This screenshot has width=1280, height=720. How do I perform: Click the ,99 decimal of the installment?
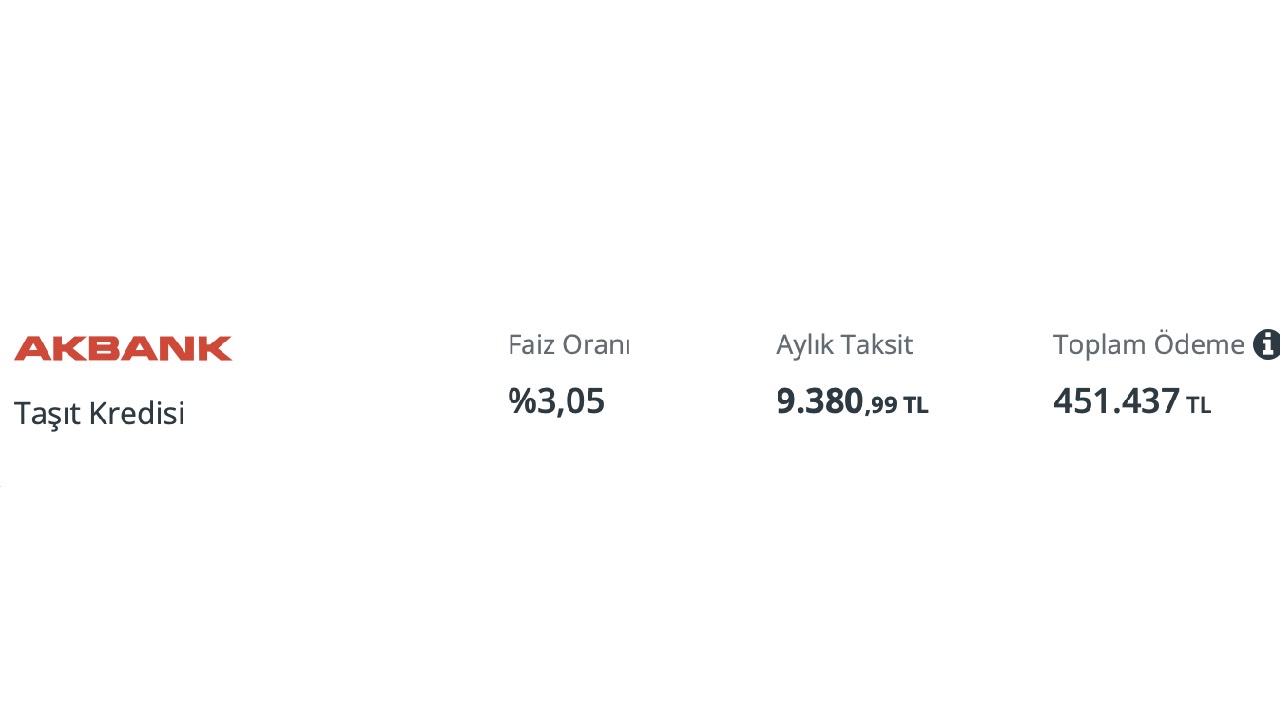pos(881,406)
